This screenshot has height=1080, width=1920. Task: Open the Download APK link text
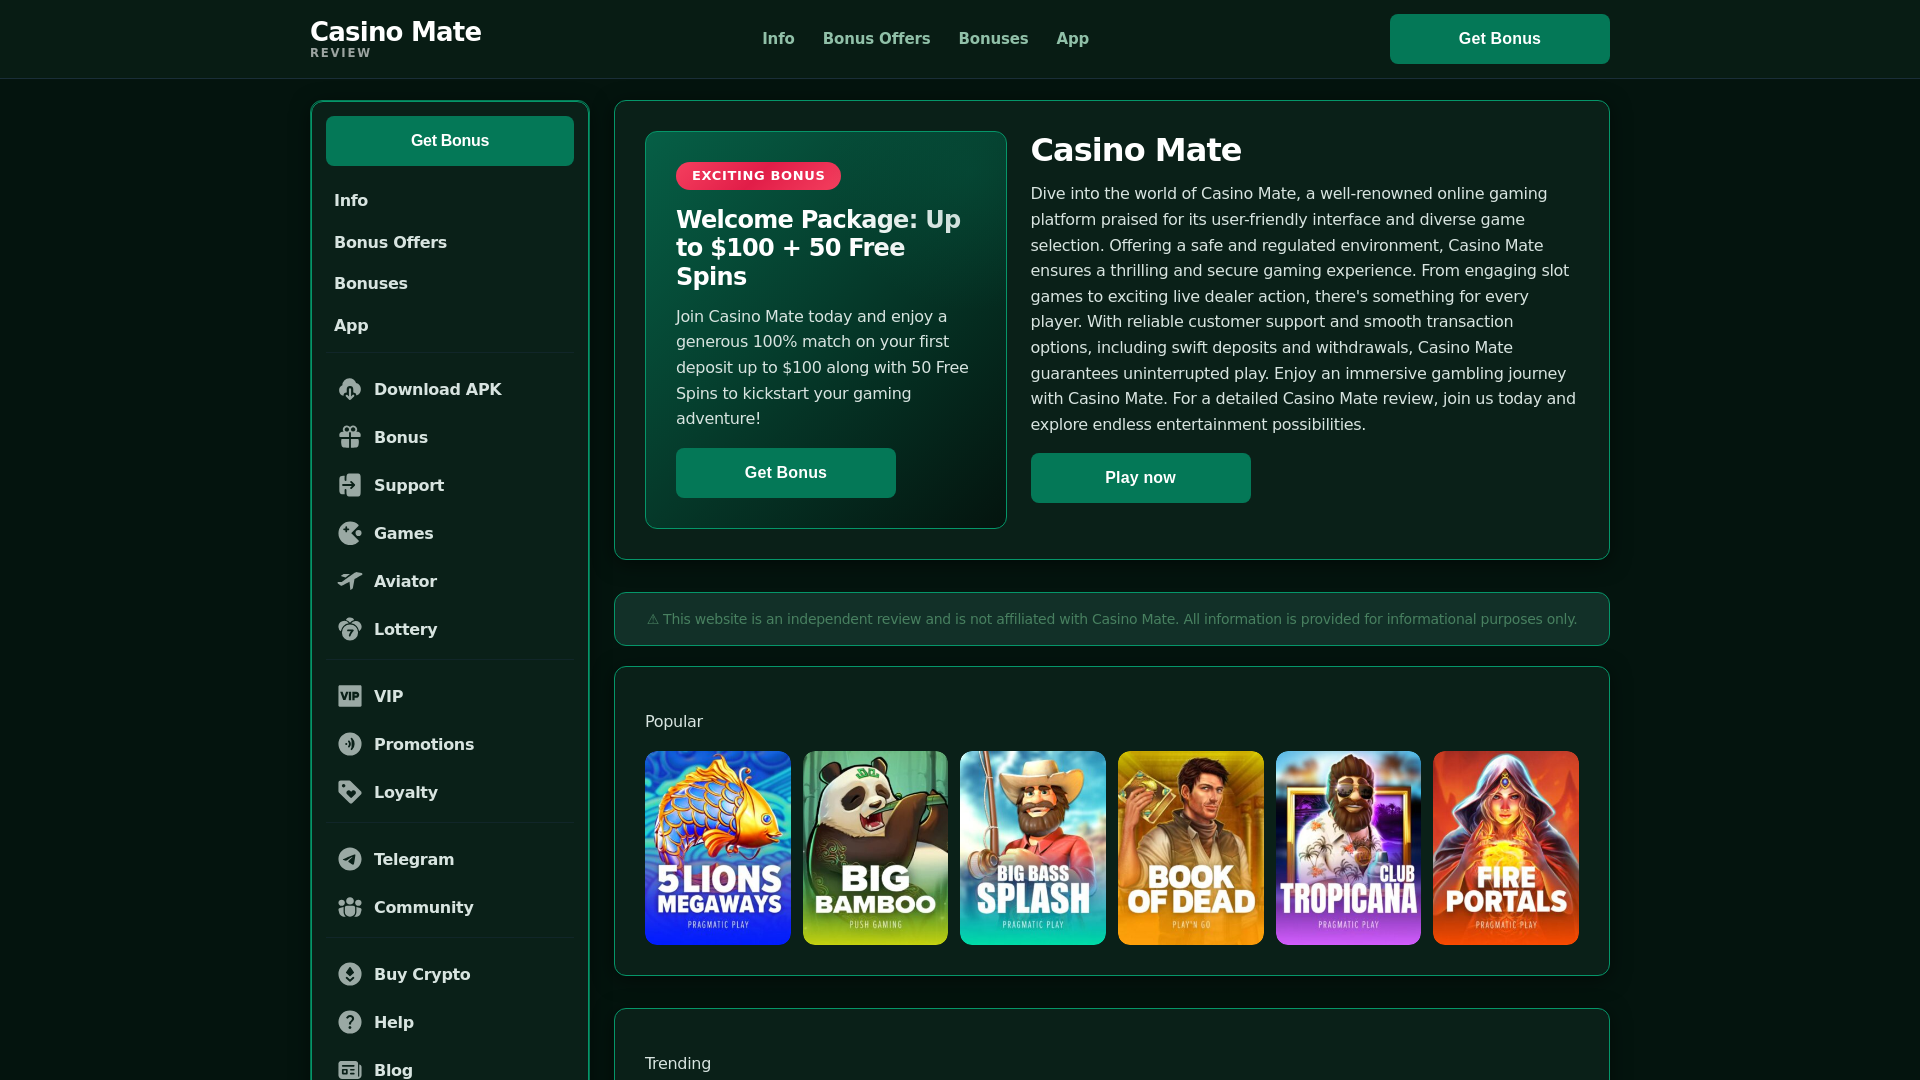(438, 390)
